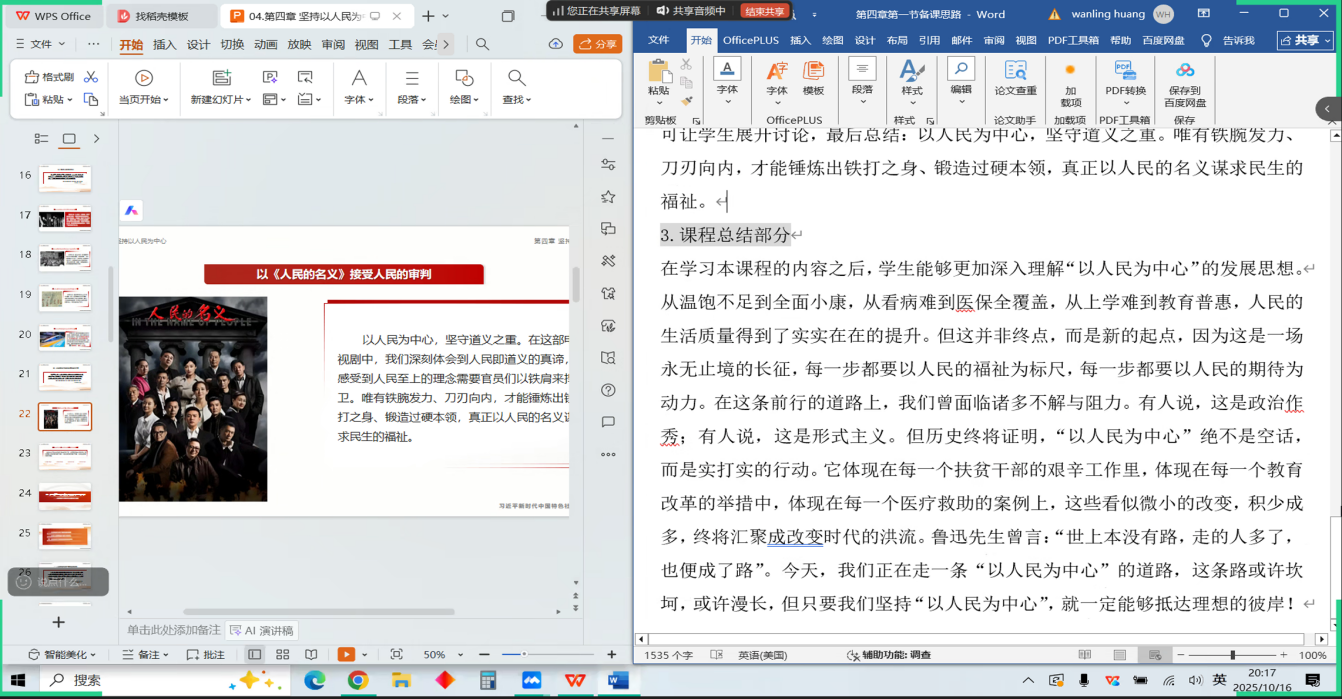The image size is (1342, 699).
Task: Open the AI 演讲稿 speech draft tool
Action: (261, 630)
